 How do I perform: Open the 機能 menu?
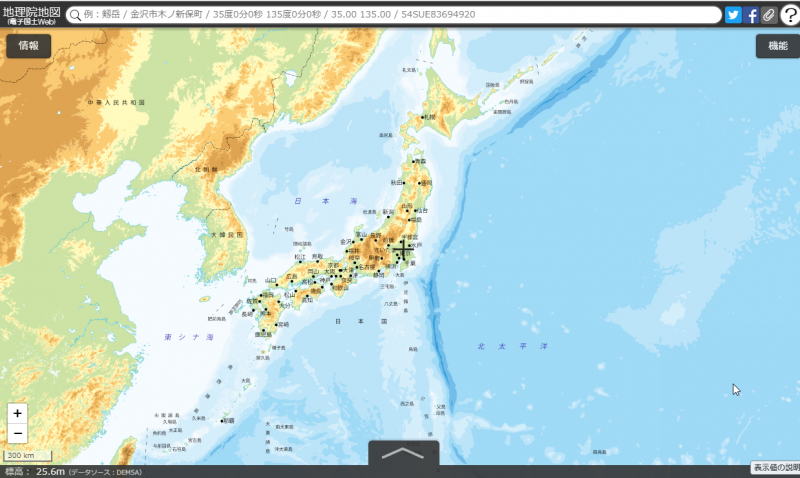tap(777, 46)
